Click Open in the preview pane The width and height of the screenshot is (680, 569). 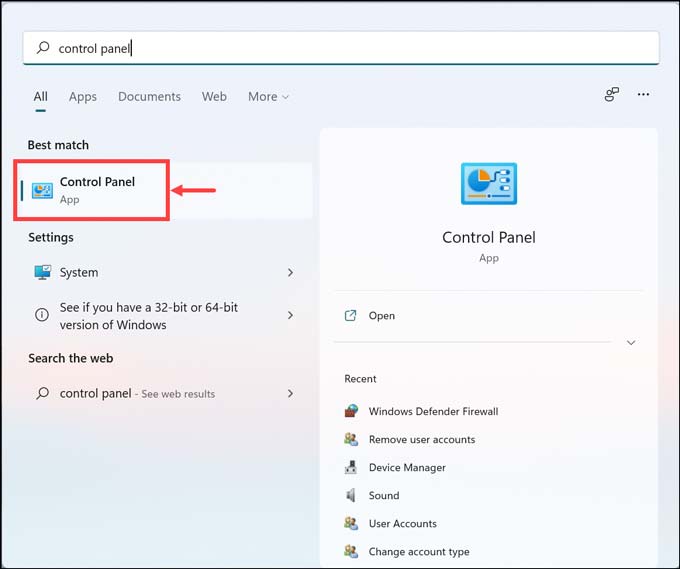(x=381, y=315)
